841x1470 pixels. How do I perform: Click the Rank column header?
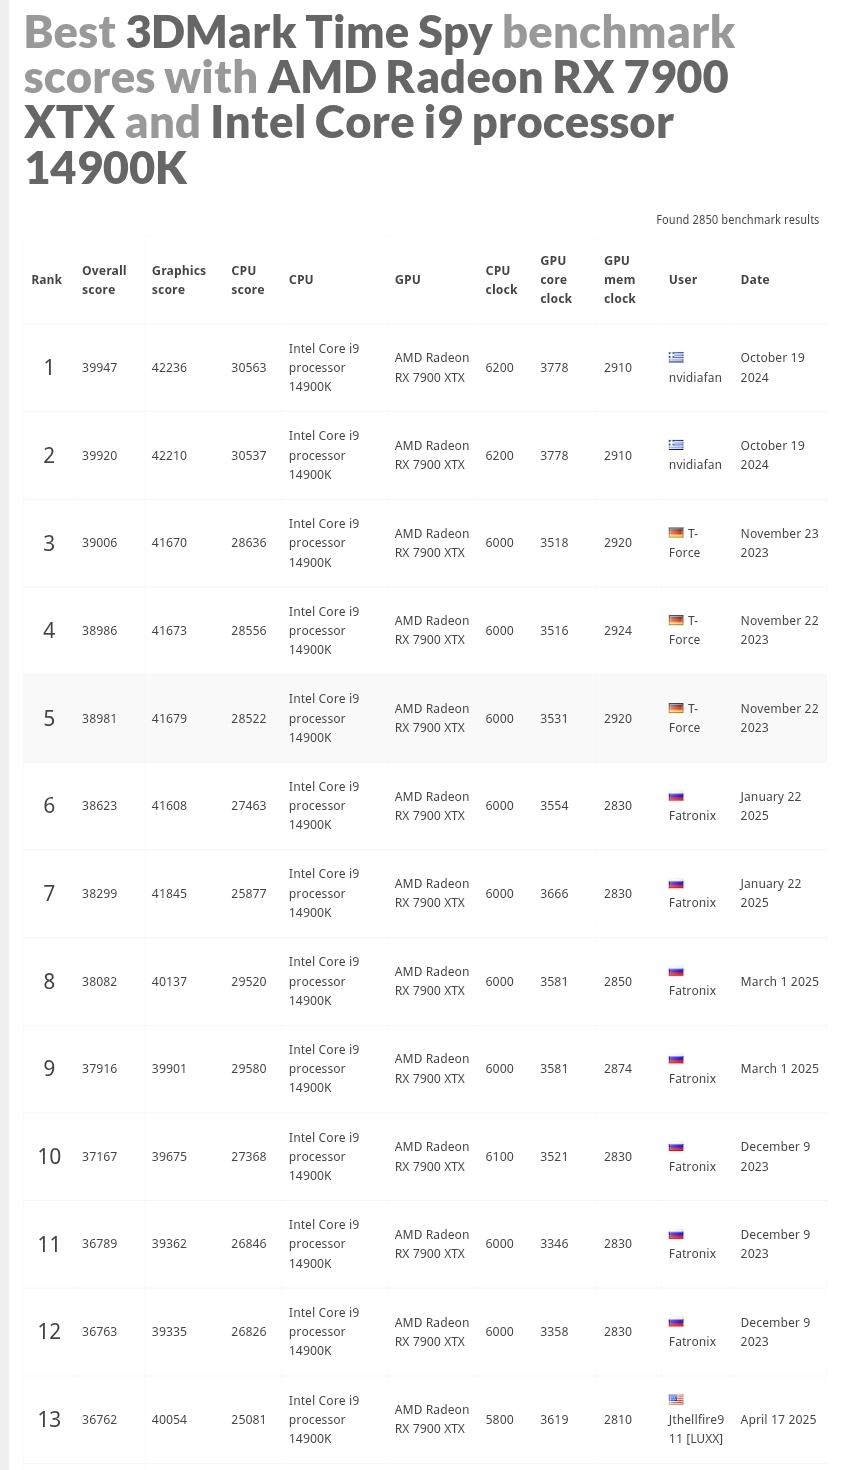click(47, 280)
